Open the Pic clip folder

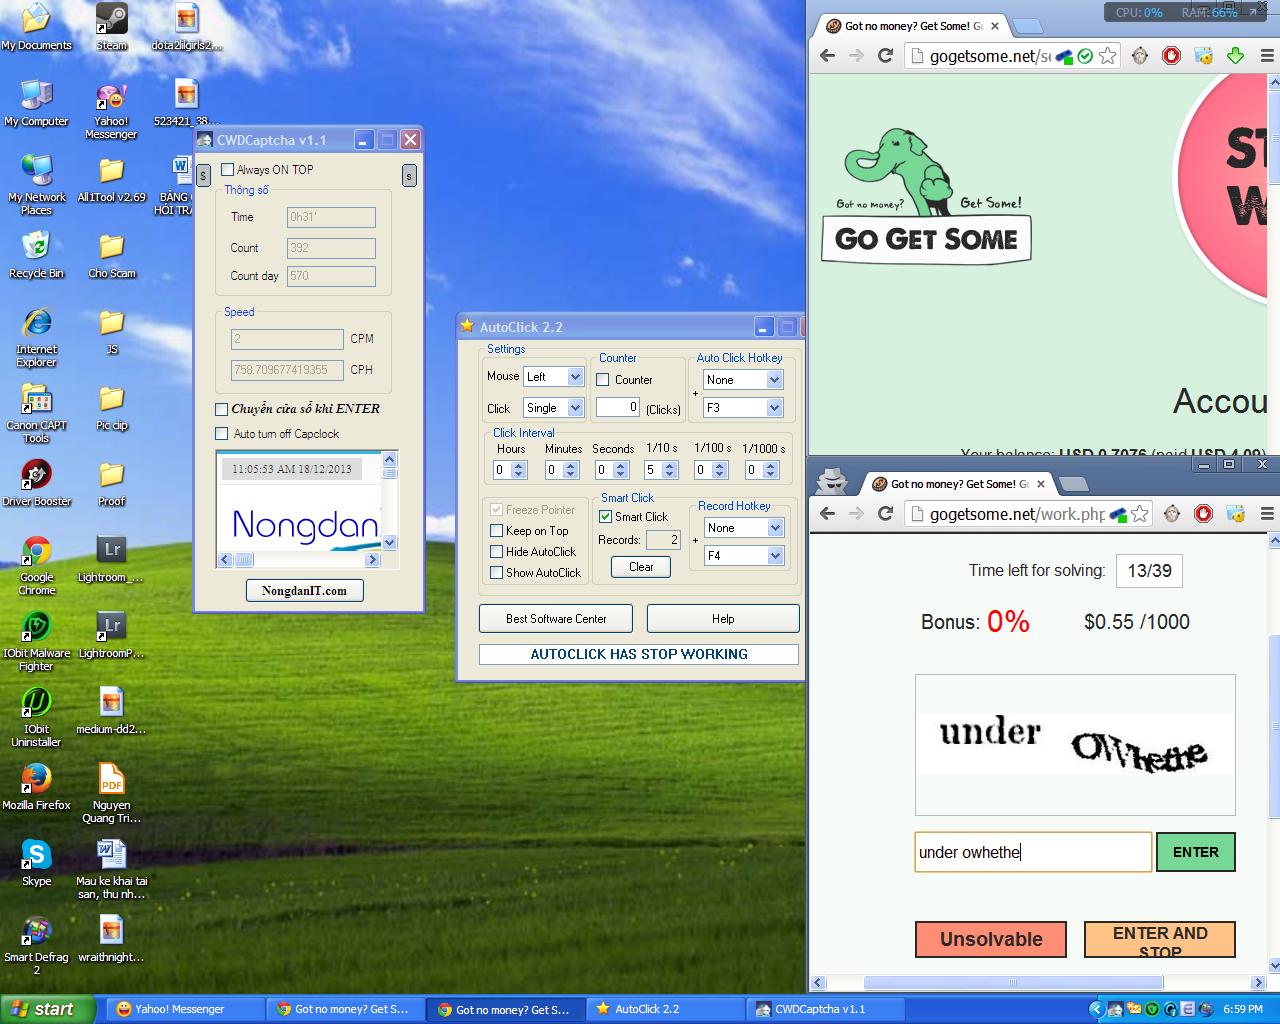point(112,407)
